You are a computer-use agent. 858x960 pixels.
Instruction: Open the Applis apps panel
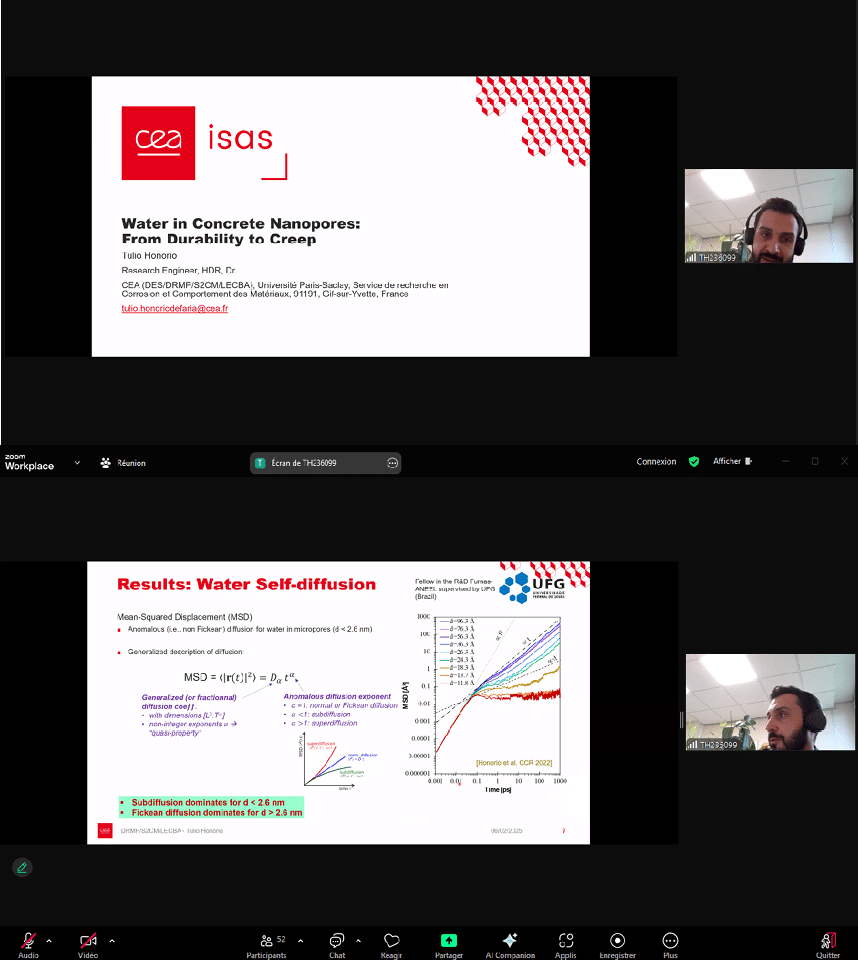tap(565, 945)
